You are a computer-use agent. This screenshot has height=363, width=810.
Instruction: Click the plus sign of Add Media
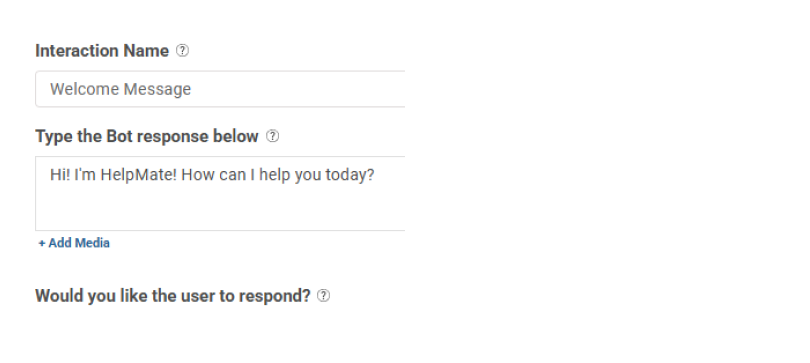click(42, 243)
